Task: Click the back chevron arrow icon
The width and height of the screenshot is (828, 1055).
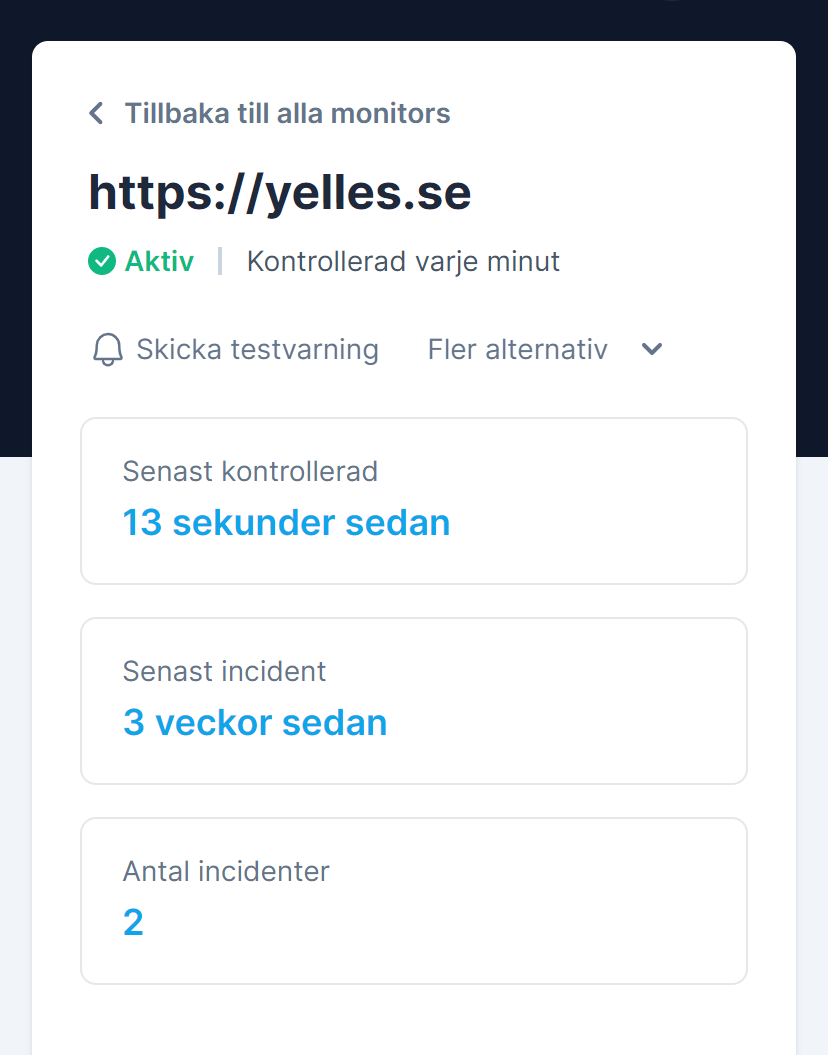Action: 96,113
